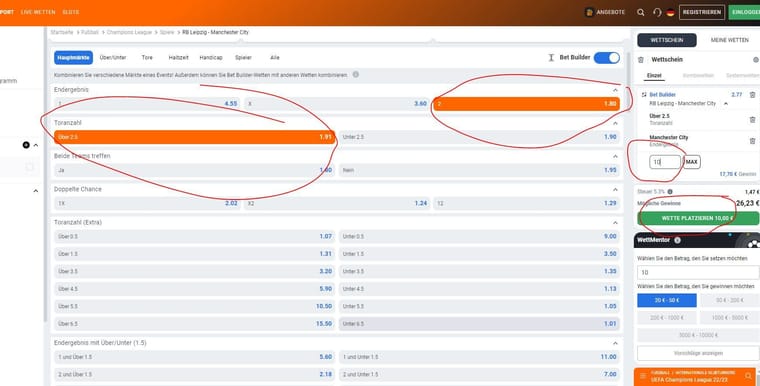Remove the Über 2.5 selection from betslip
The image size is (760, 386).
pos(752,119)
